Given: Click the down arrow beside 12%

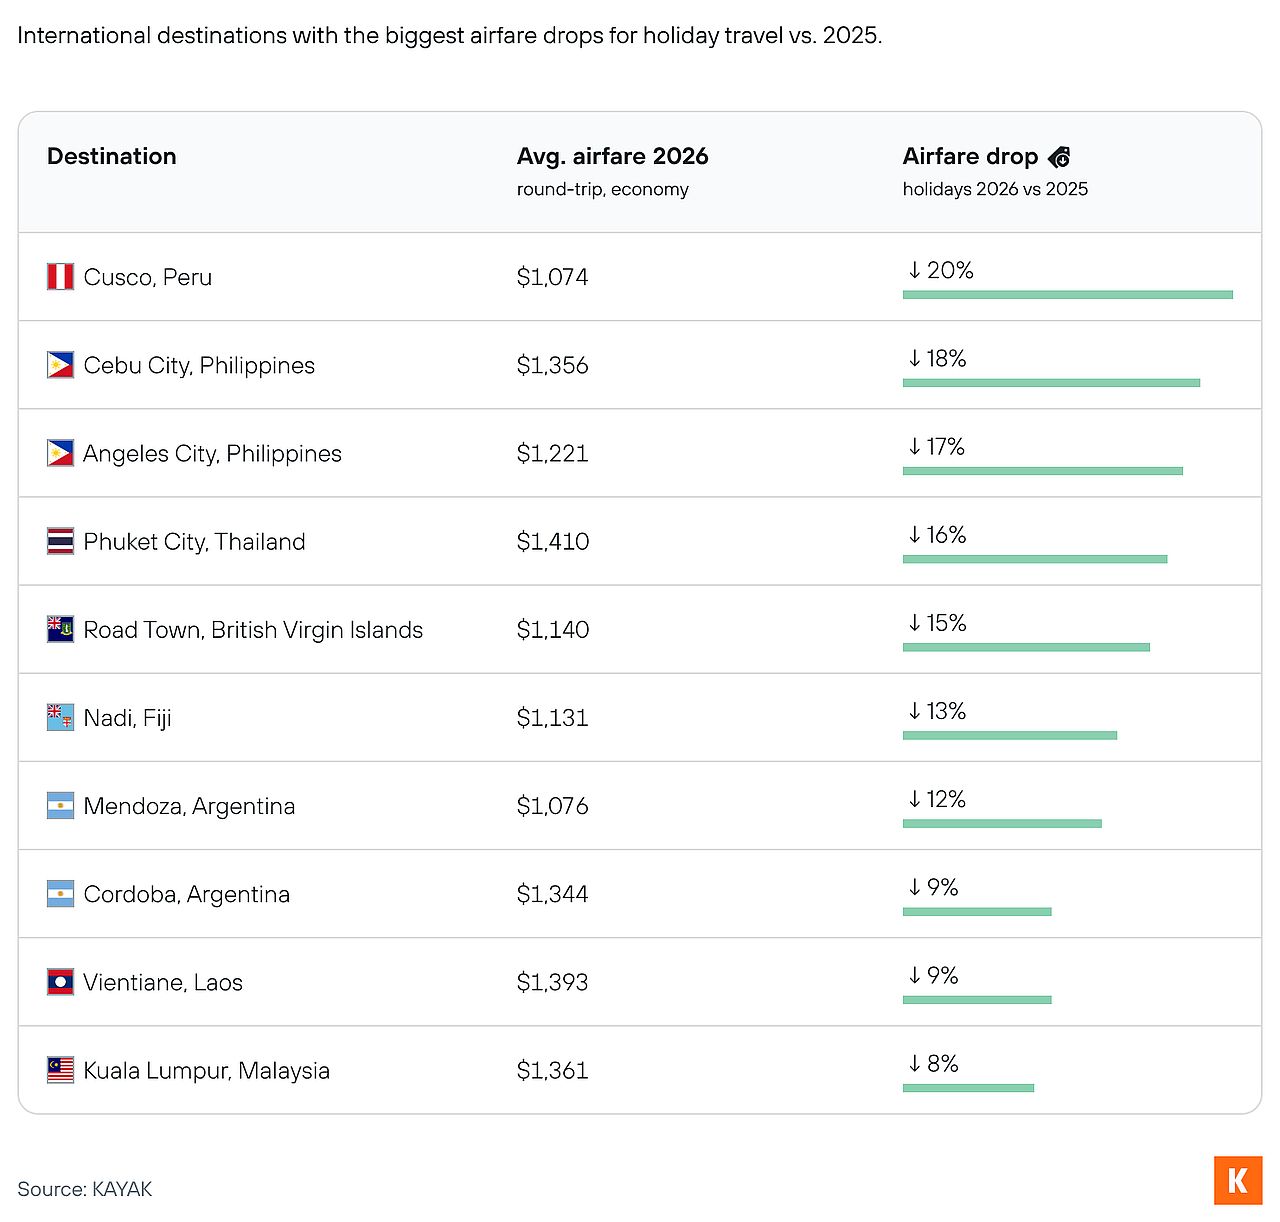Looking at the screenshot, I should pos(914,798).
